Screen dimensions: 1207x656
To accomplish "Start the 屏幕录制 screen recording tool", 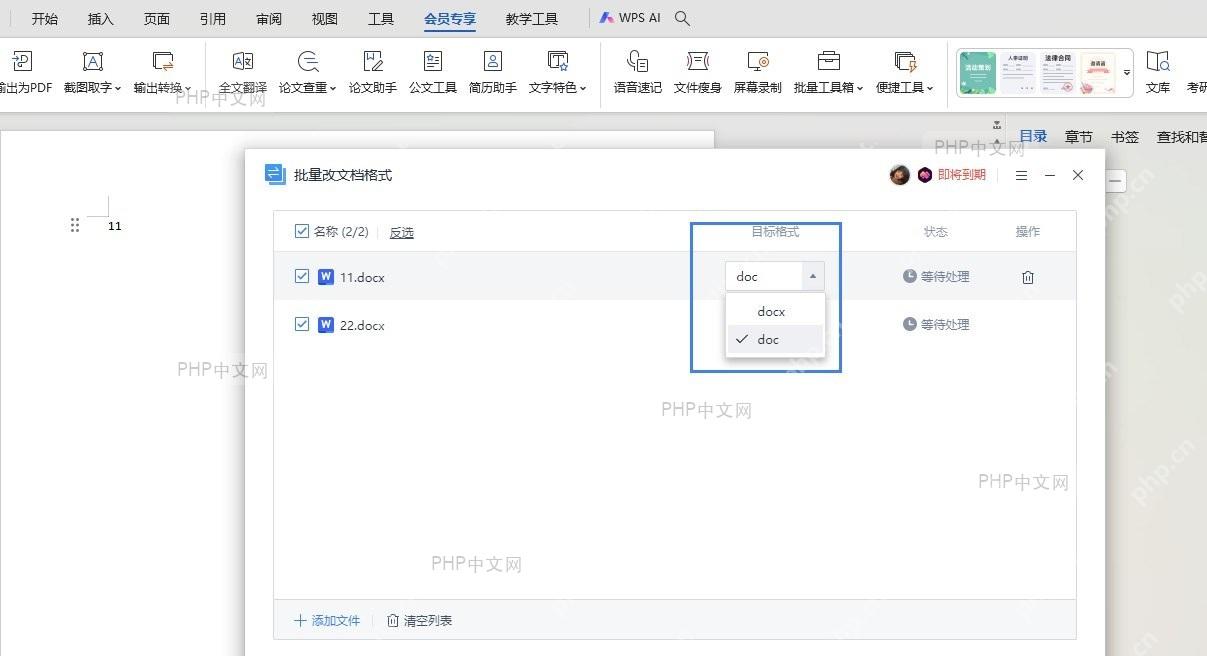I will point(758,72).
